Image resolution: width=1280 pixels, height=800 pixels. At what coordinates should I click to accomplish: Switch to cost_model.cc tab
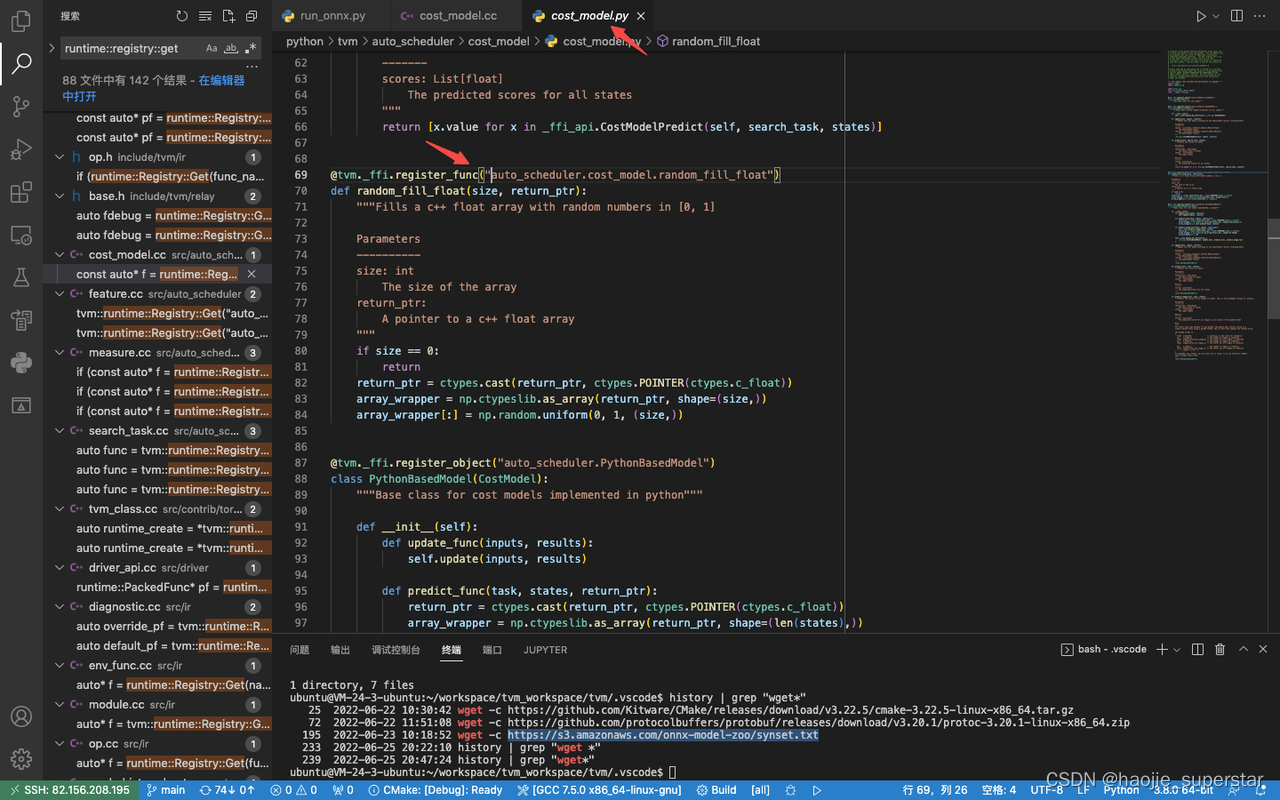(x=455, y=16)
